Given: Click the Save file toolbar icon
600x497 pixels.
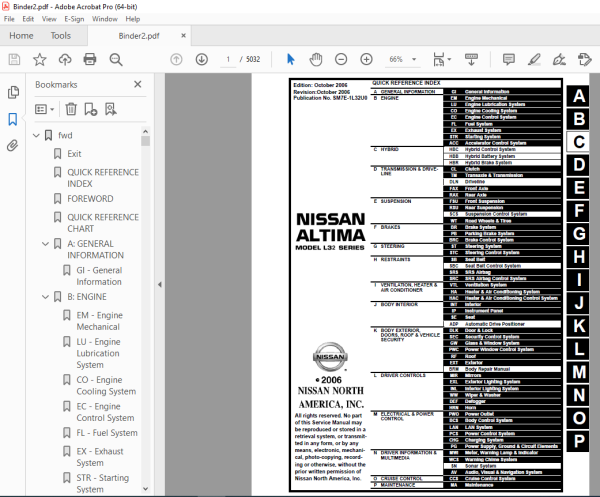Looking at the screenshot, I should [x=14, y=59].
